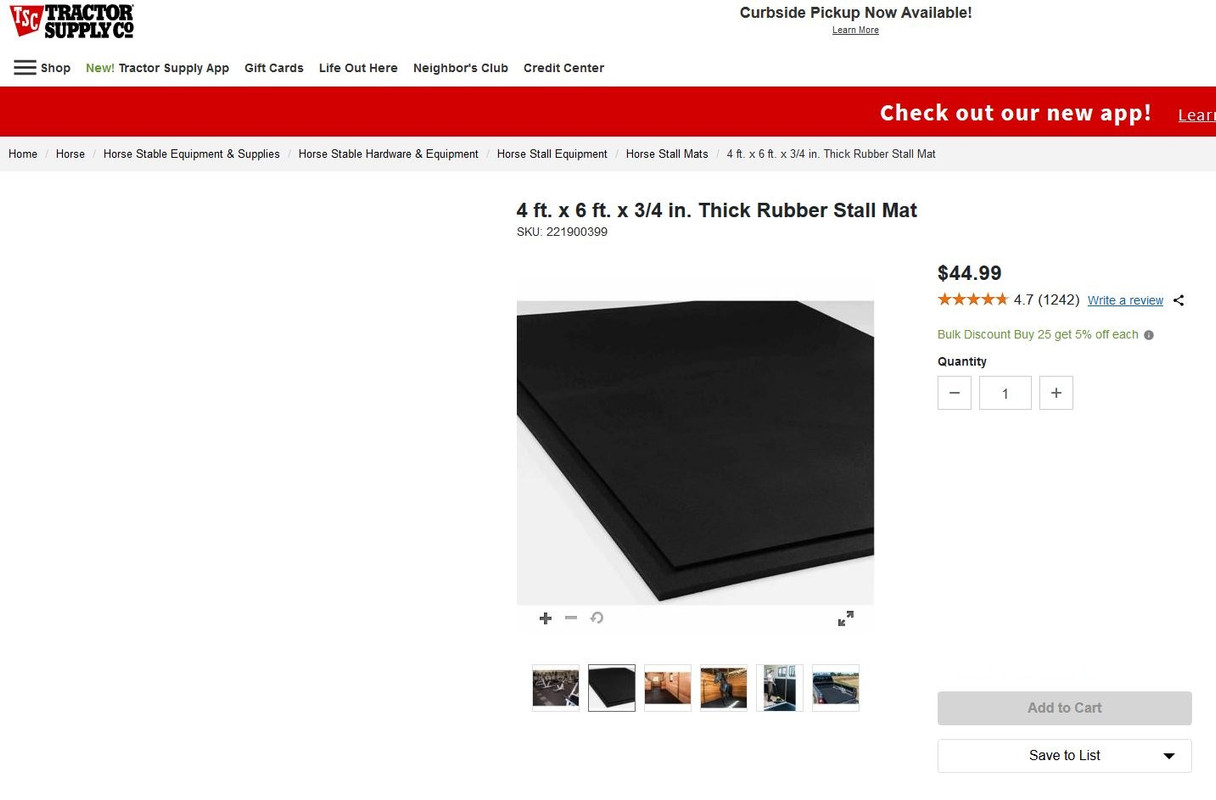
Task: Click the Tractor Supply Co logo
Action: (72, 21)
